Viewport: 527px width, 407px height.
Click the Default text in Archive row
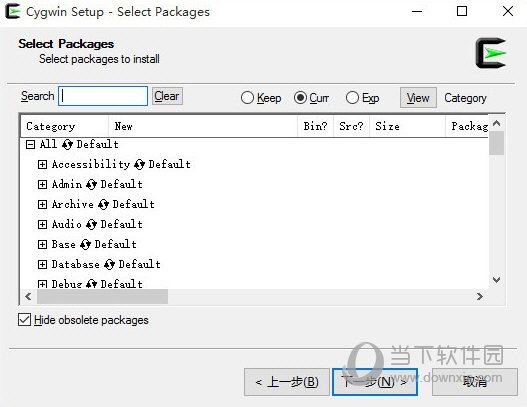133,204
